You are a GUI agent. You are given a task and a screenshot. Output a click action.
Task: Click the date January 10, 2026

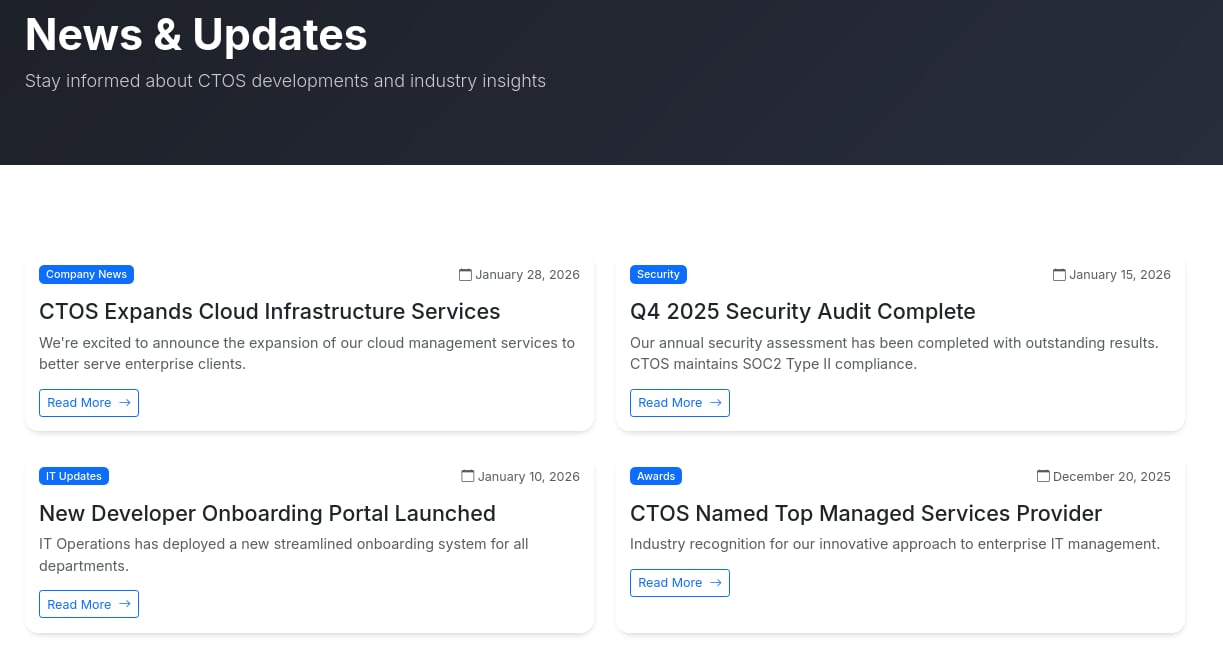[529, 477]
